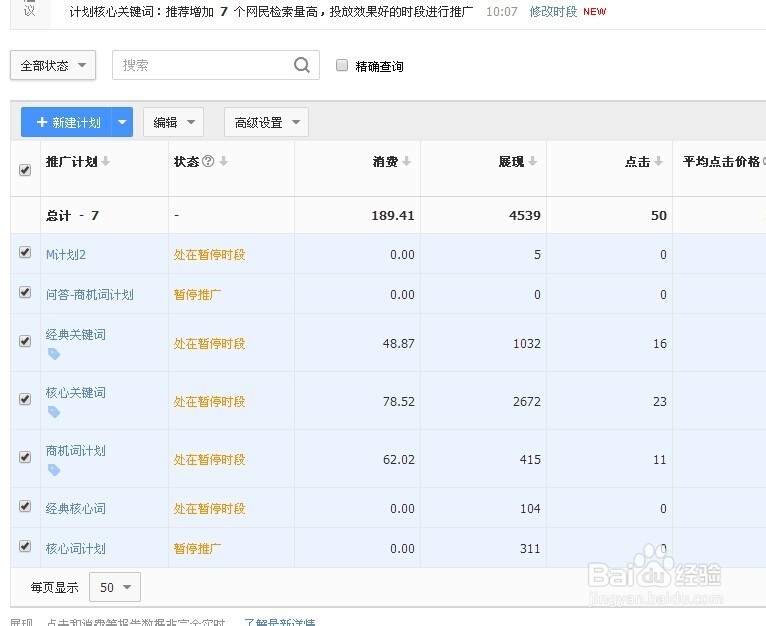
Task: Click the total 消费 value 189.41
Action: pyautogui.click(x=393, y=216)
